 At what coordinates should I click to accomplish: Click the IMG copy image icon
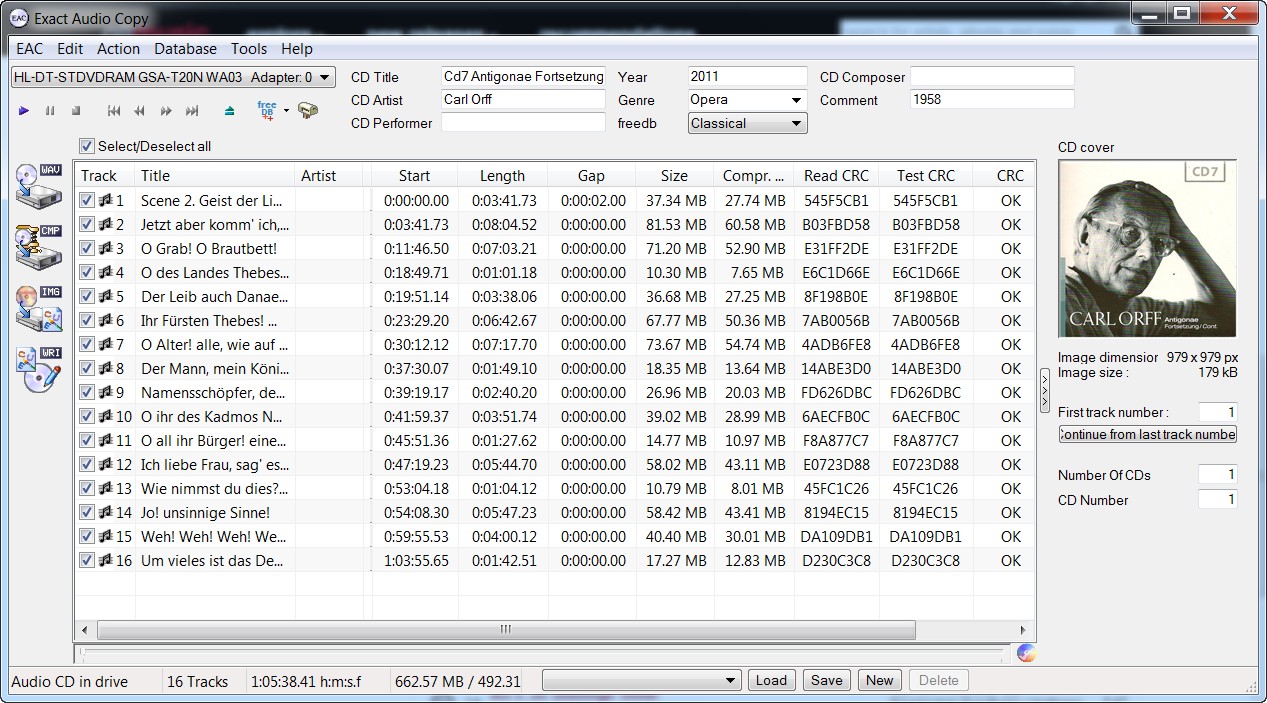pyautogui.click(x=39, y=308)
